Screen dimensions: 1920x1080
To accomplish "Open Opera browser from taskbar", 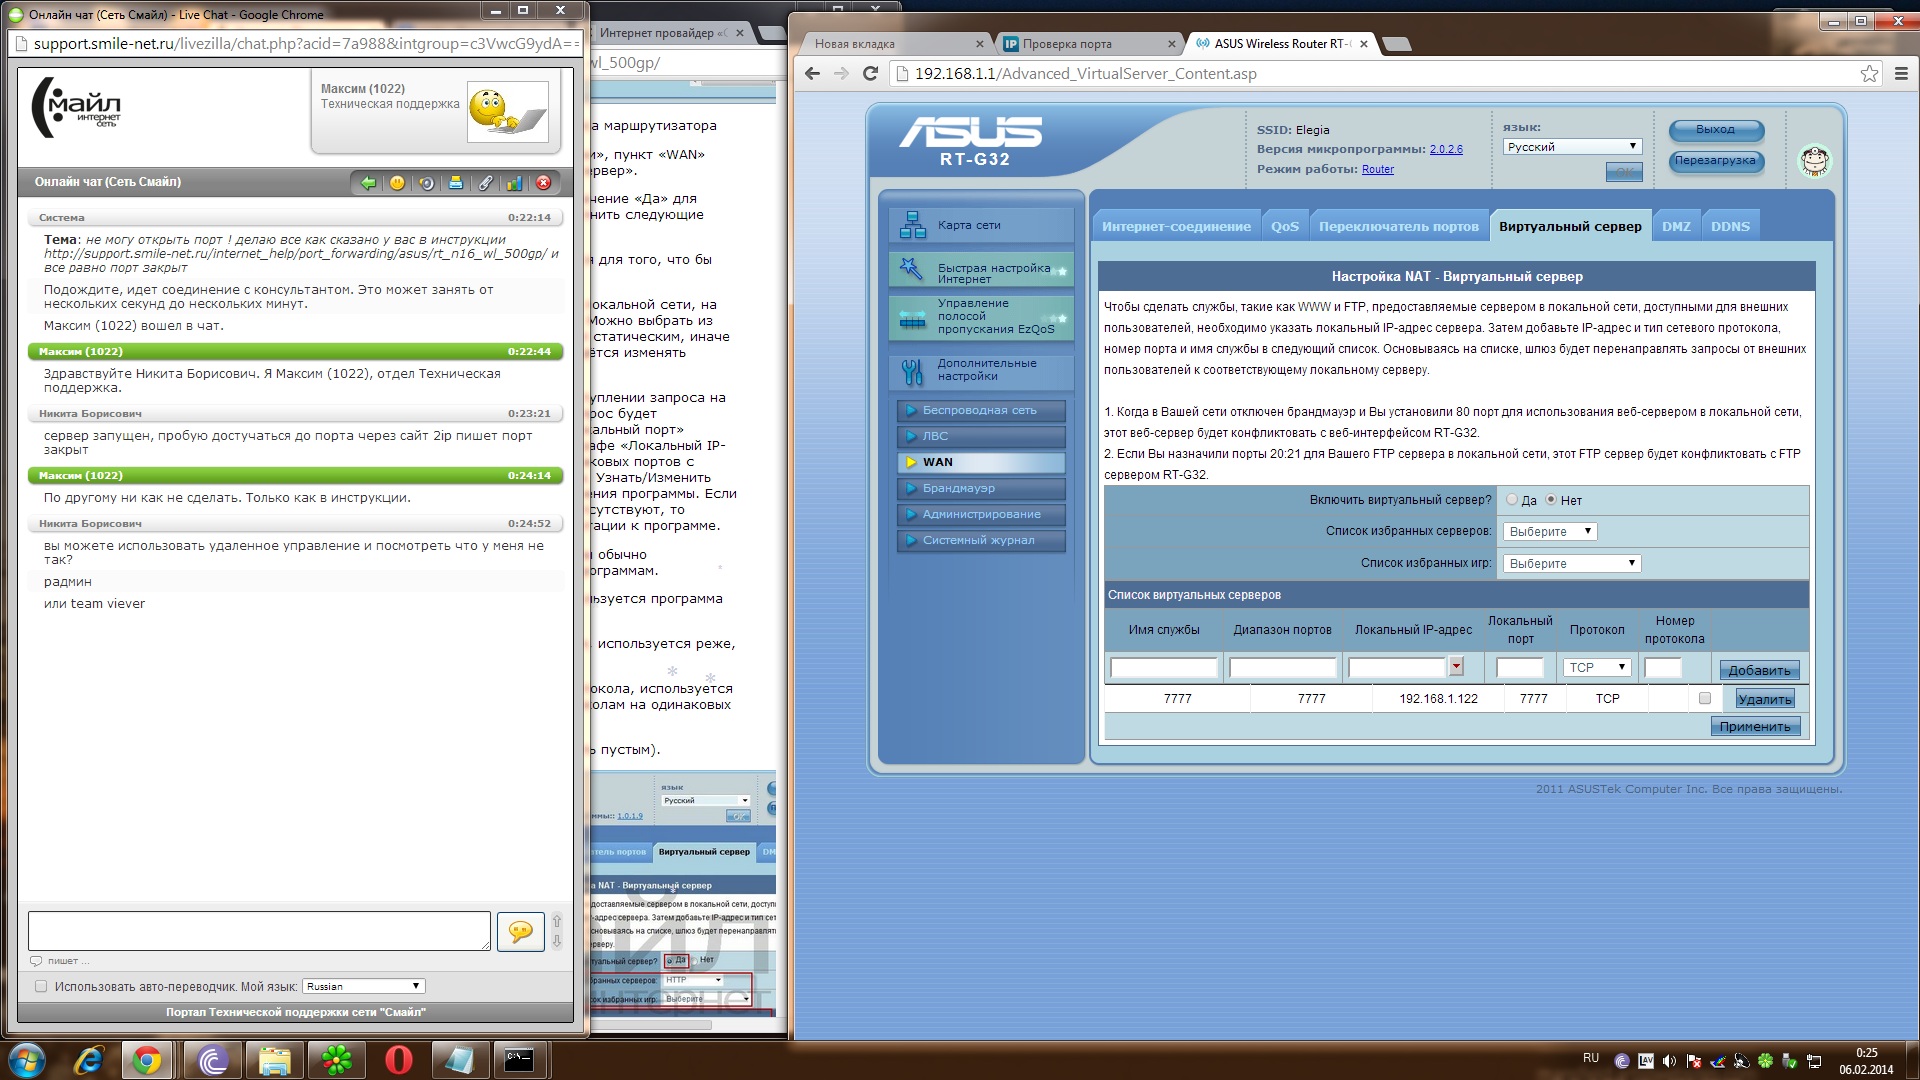I will tap(399, 1060).
